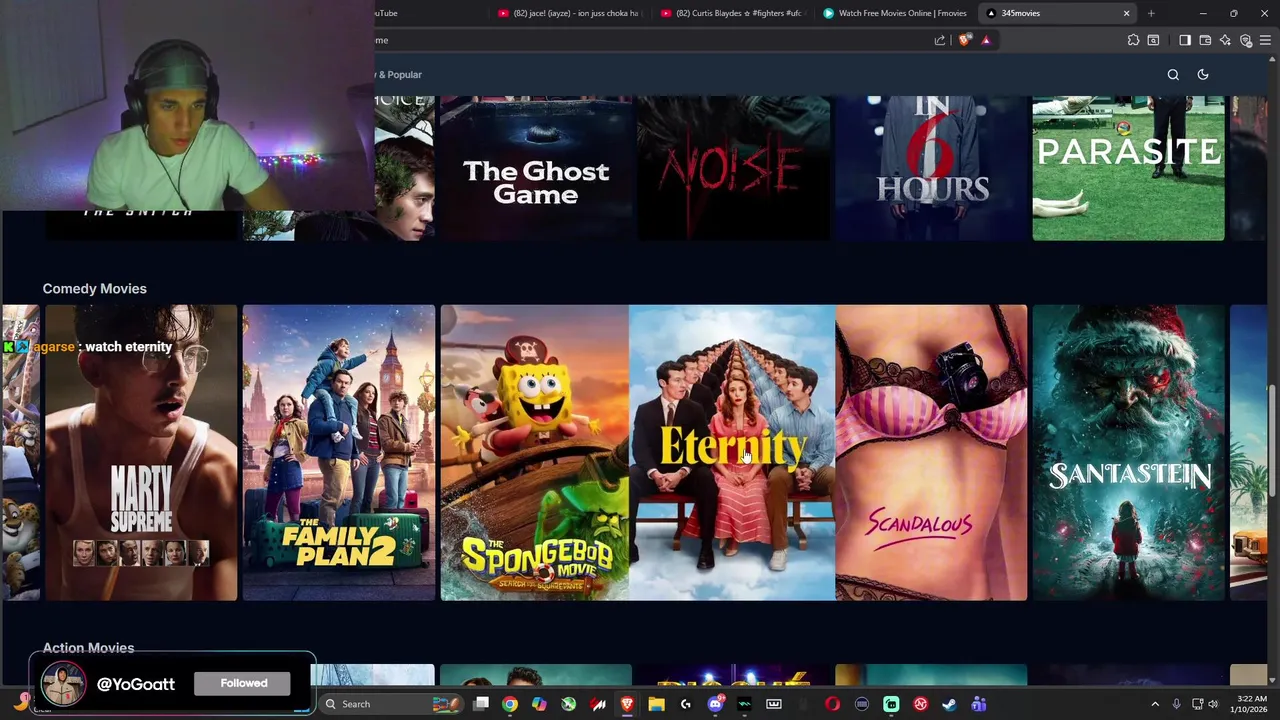This screenshot has height=720, width=1280.
Task: Open the Scandalous movie poster
Action: point(931,452)
